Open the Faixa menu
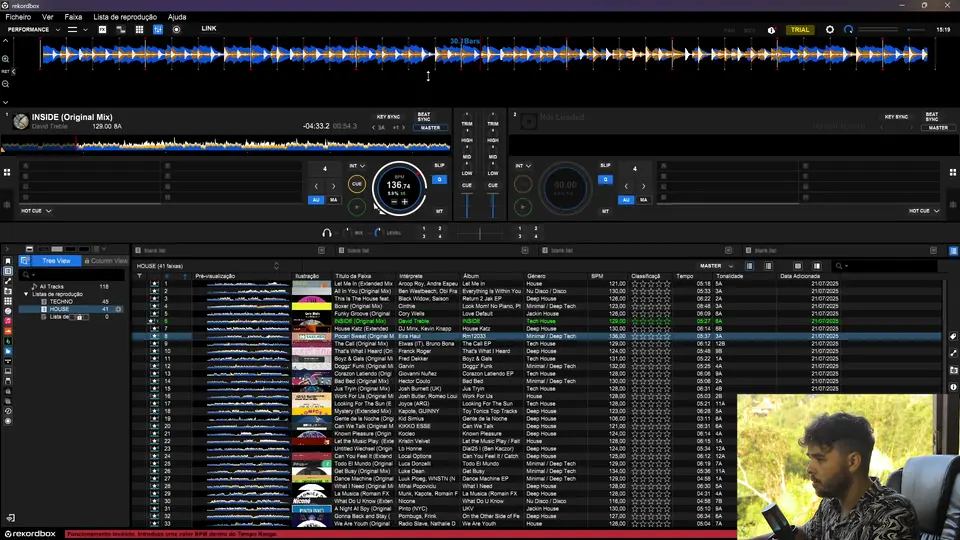 [x=73, y=17]
